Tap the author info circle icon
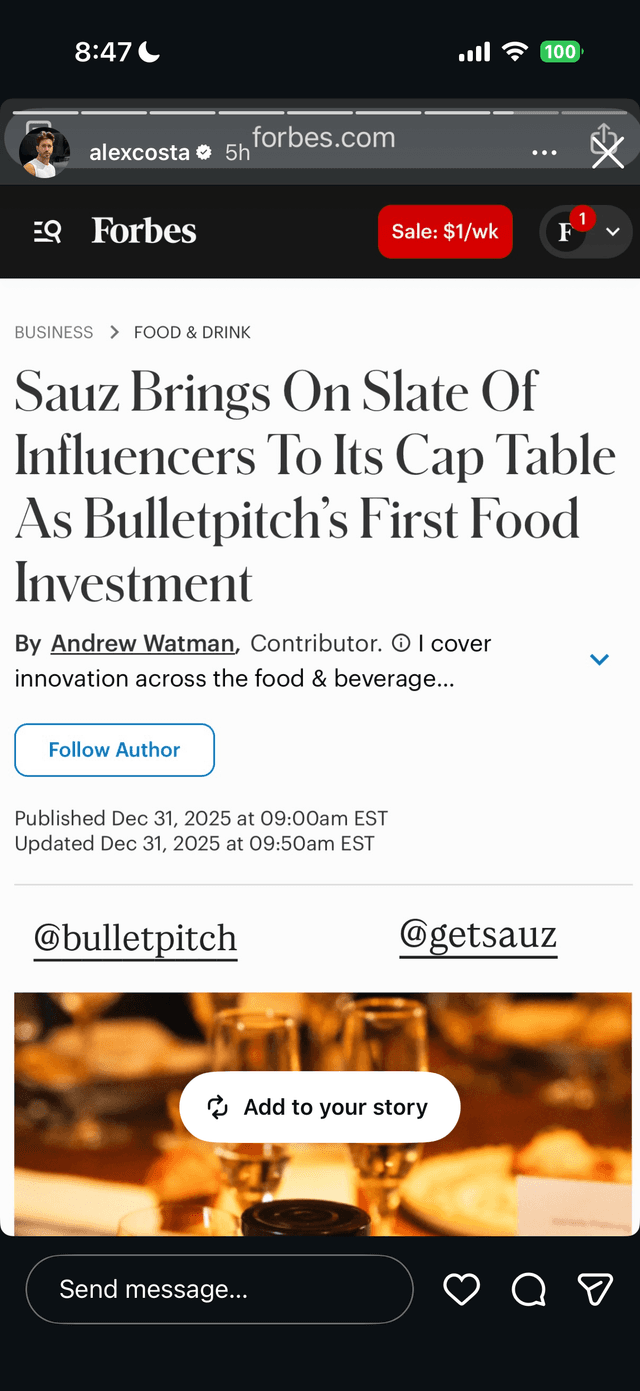This screenshot has height=1391, width=640. (401, 643)
